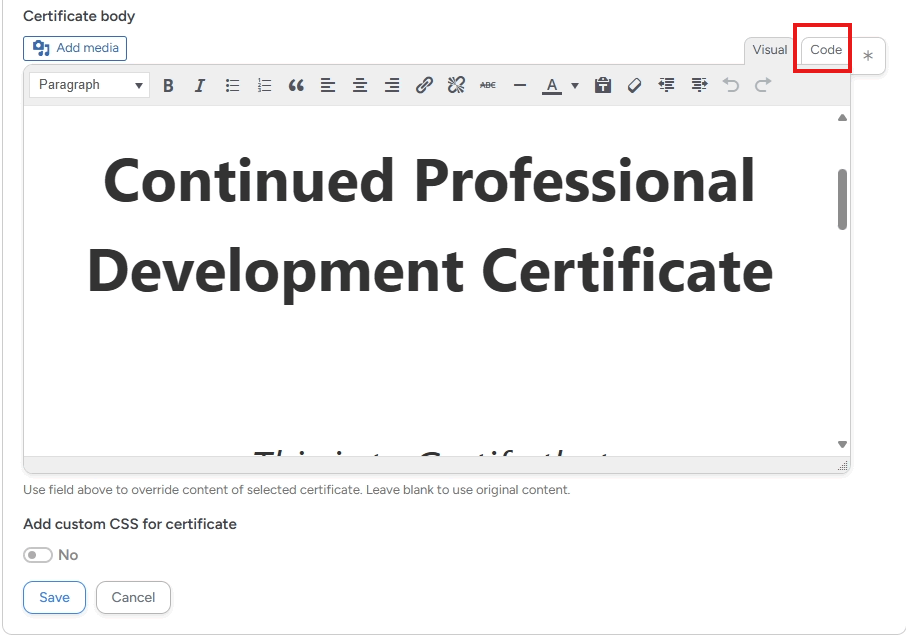Place cursor in 'Continued Professional' heading text
The image size is (906, 635).
[429, 181]
